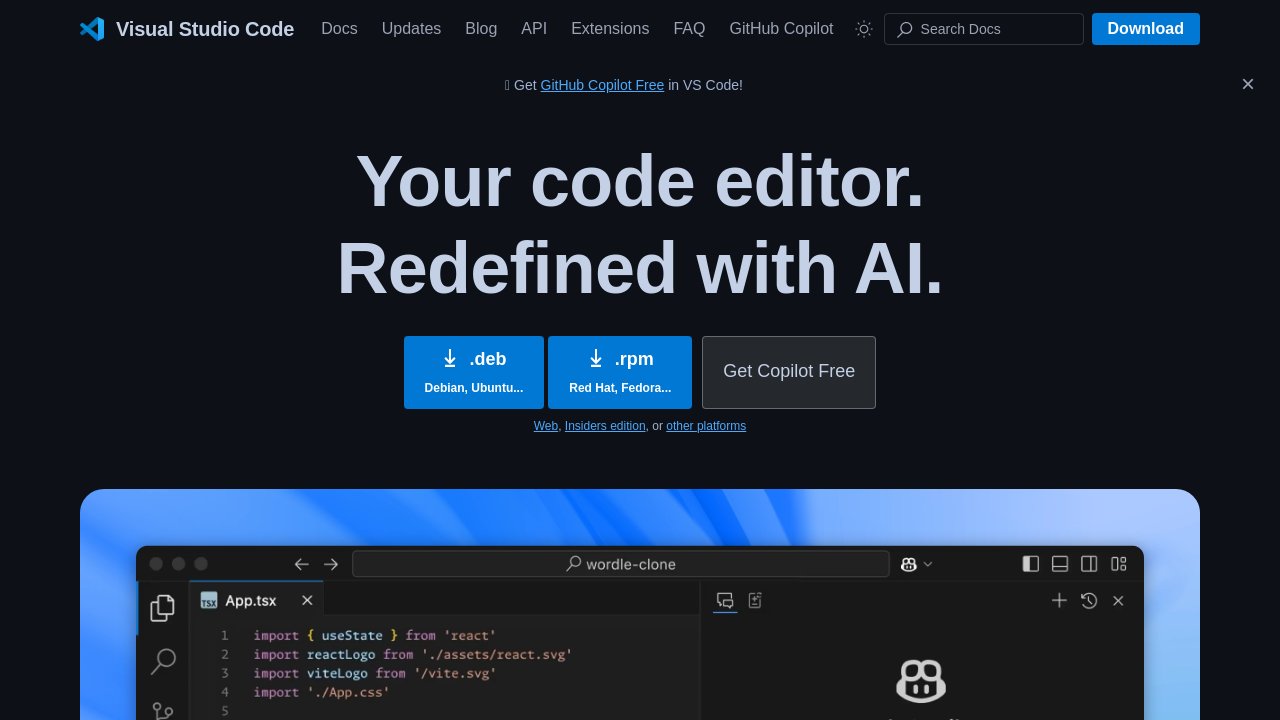Click the Copilot edits icon beside chat
This screenshot has height=720, width=1280.
pos(755,600)
